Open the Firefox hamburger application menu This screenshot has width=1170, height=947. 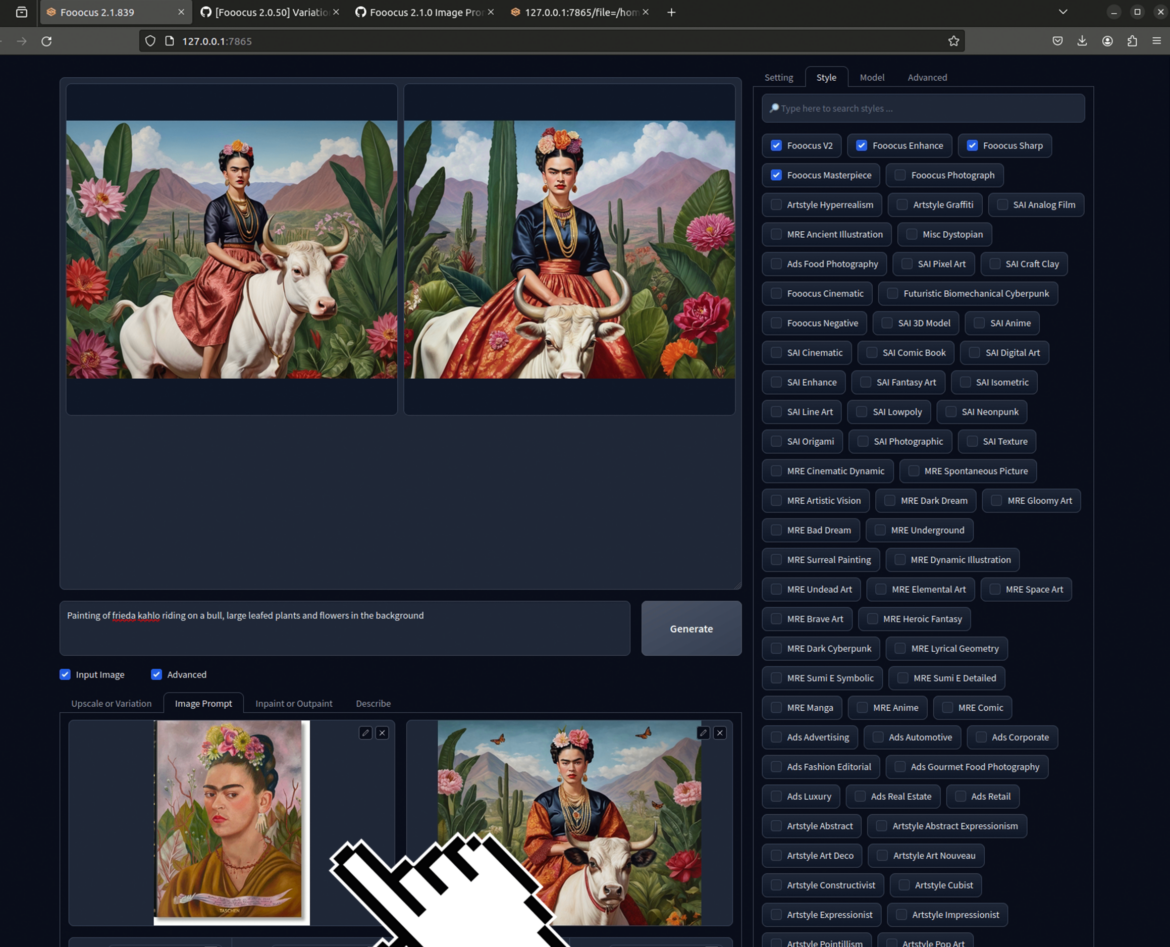pyautogui.click(x=1156, y=41)
